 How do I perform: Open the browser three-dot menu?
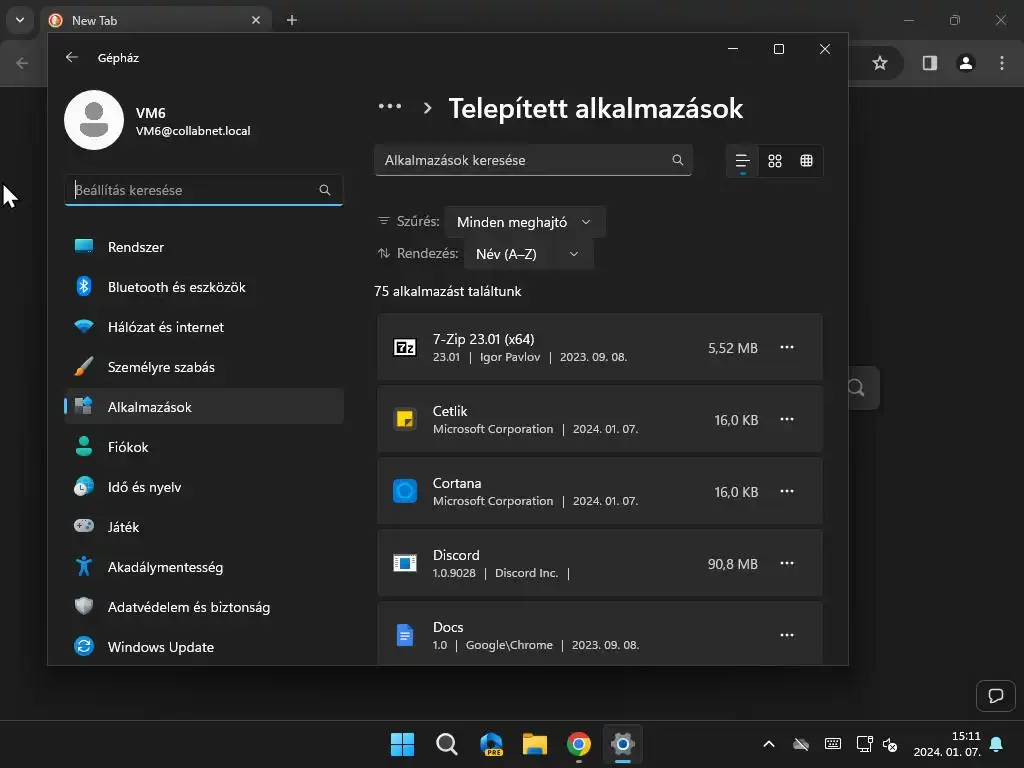pos(1002,63)
